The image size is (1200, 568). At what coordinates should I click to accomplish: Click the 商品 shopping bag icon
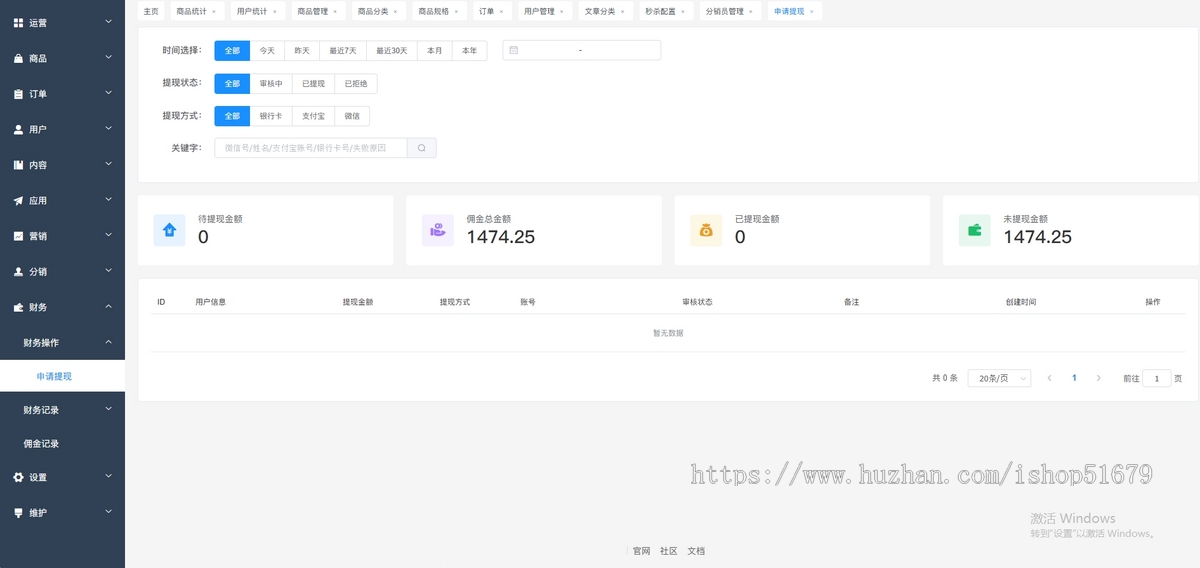click(x=18, y=58)
